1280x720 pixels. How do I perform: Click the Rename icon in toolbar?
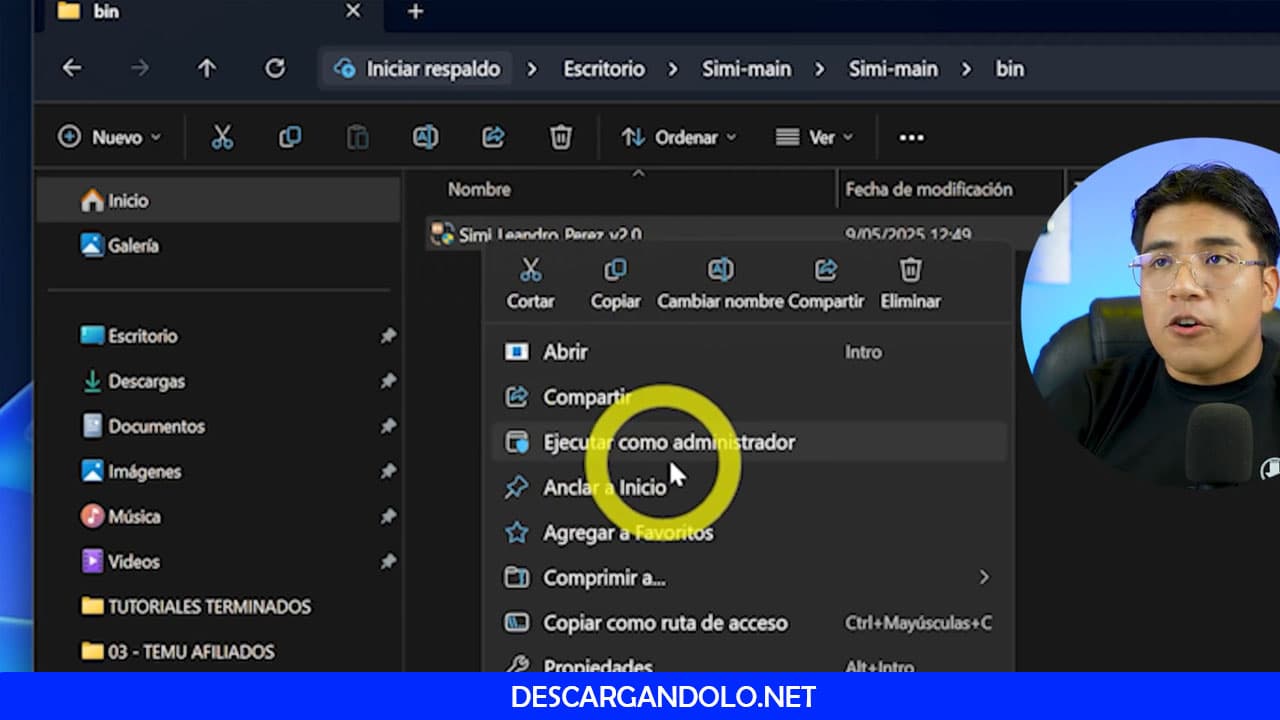tap(425, 137)
